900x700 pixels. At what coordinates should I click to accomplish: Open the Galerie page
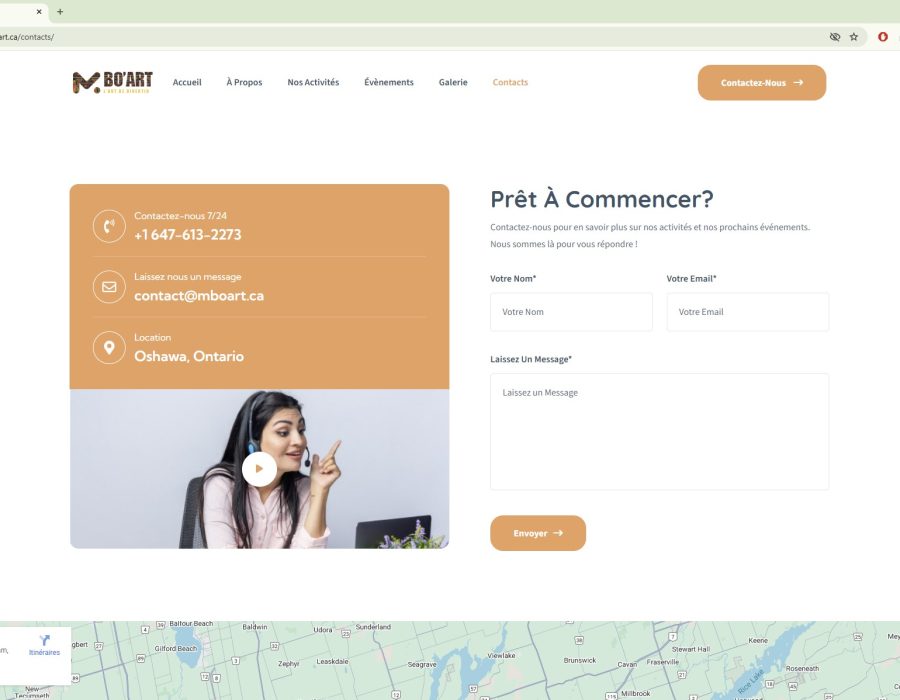coord(453,83)
